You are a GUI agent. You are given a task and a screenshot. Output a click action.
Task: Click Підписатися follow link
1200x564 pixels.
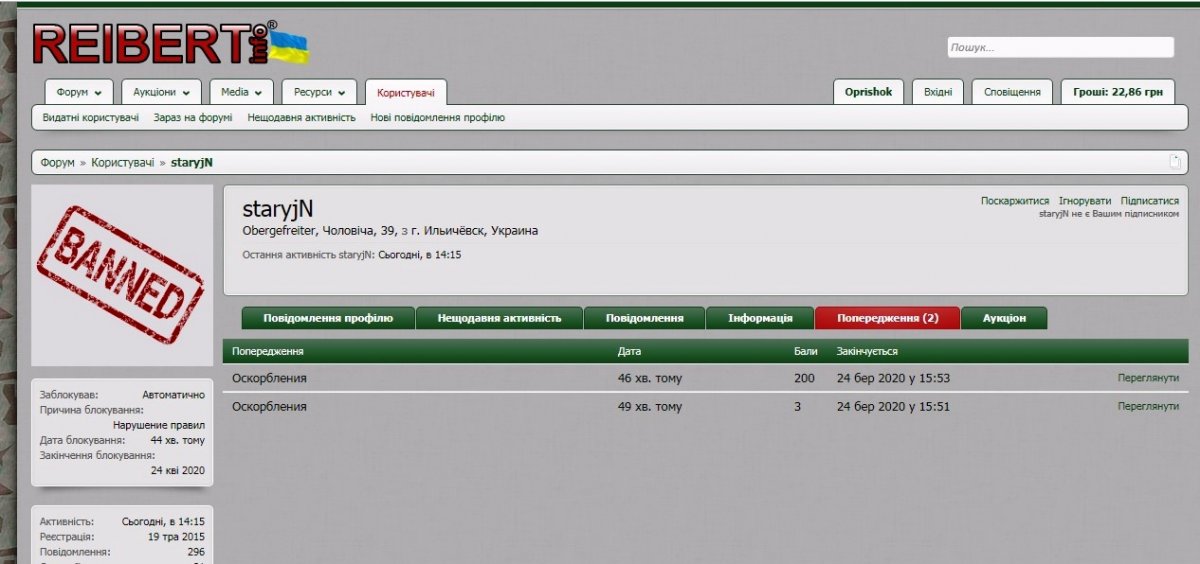click(1150, 201)
